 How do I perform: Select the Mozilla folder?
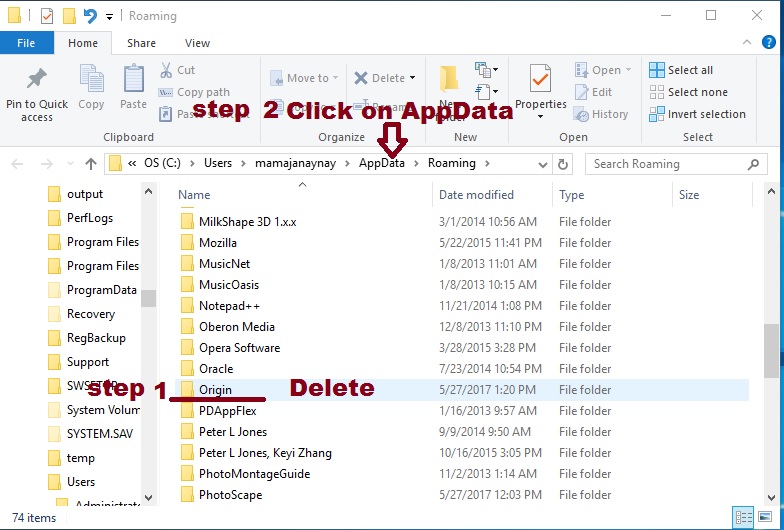(x=218, y=242)
